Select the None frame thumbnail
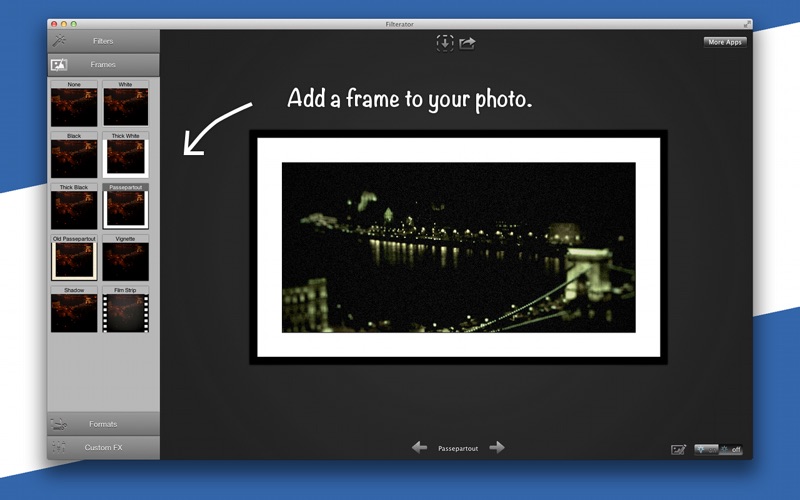 pyautogui.click(x=74, y=104)
